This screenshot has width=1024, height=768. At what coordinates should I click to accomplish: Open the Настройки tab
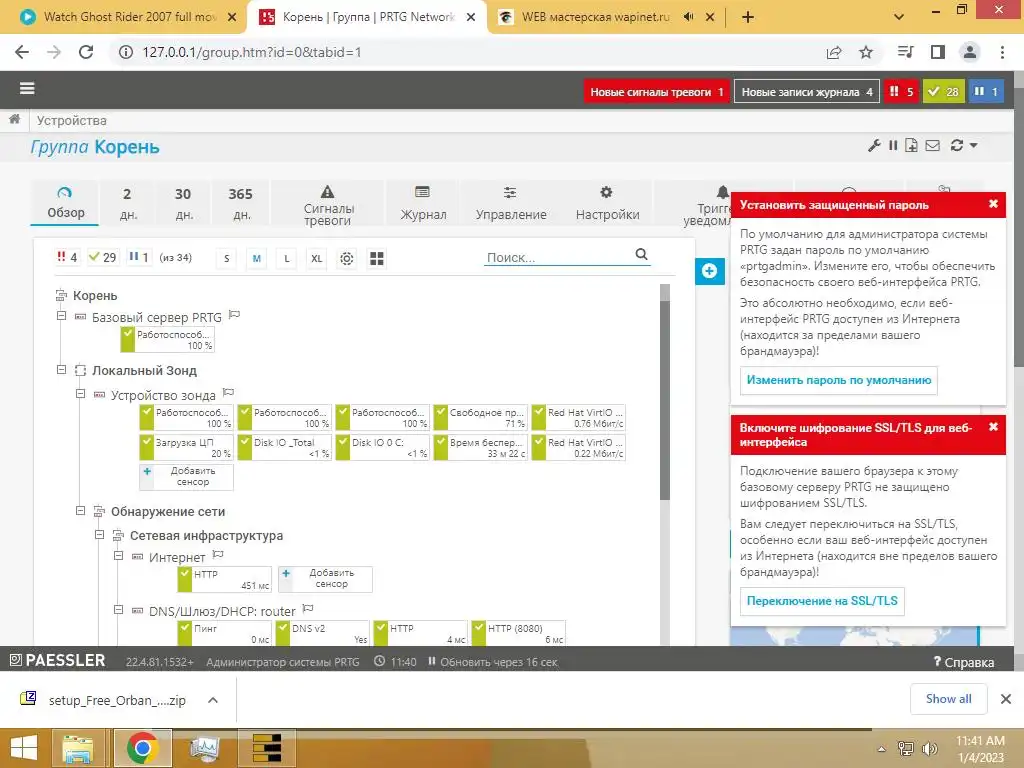607,204
